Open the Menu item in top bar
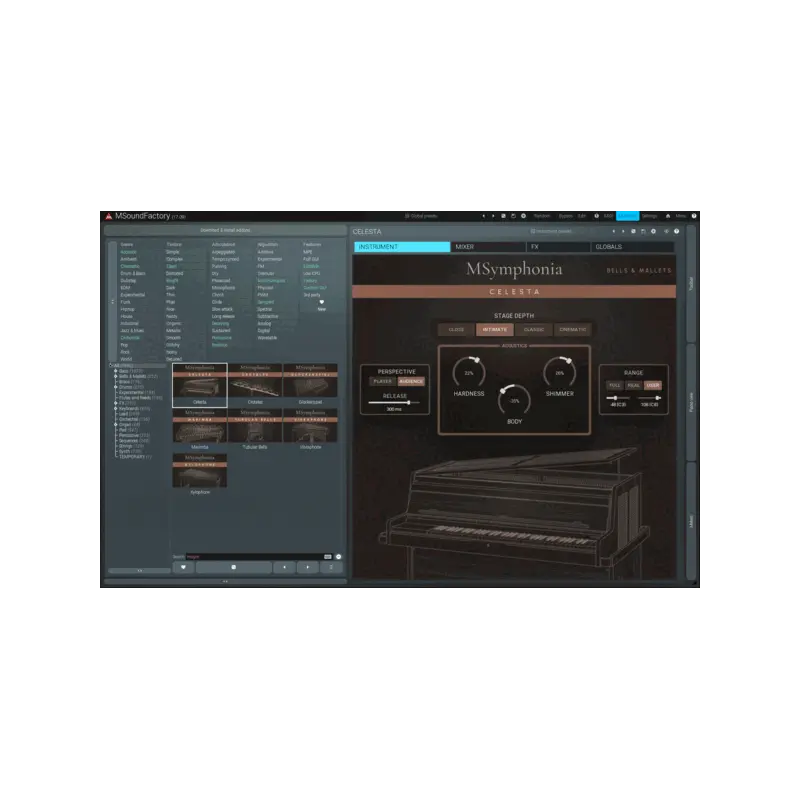 681,216
